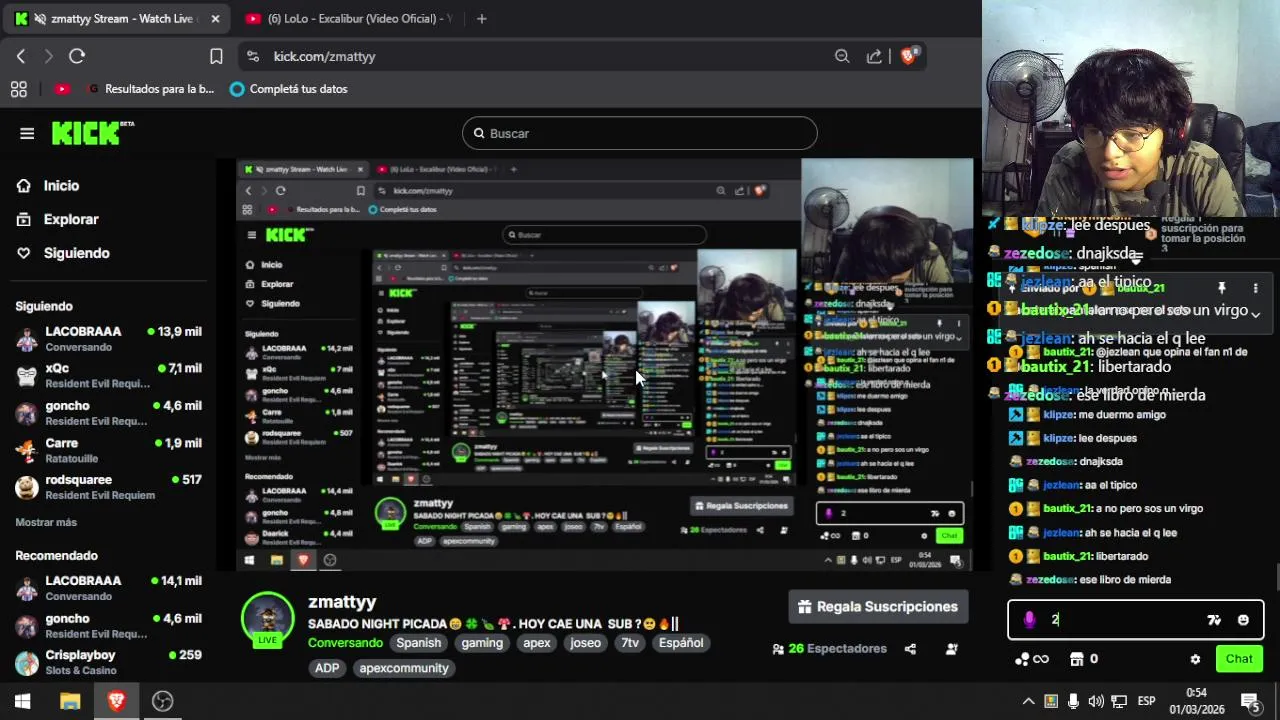Open the Windows Start menu
The height and width of the screenshot is (720, 1280).
(x=22, y=701)
